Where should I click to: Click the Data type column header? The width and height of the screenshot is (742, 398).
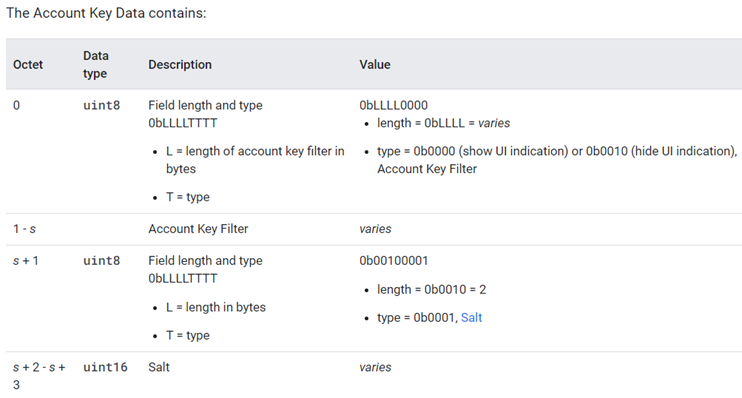tap(96, 64)
